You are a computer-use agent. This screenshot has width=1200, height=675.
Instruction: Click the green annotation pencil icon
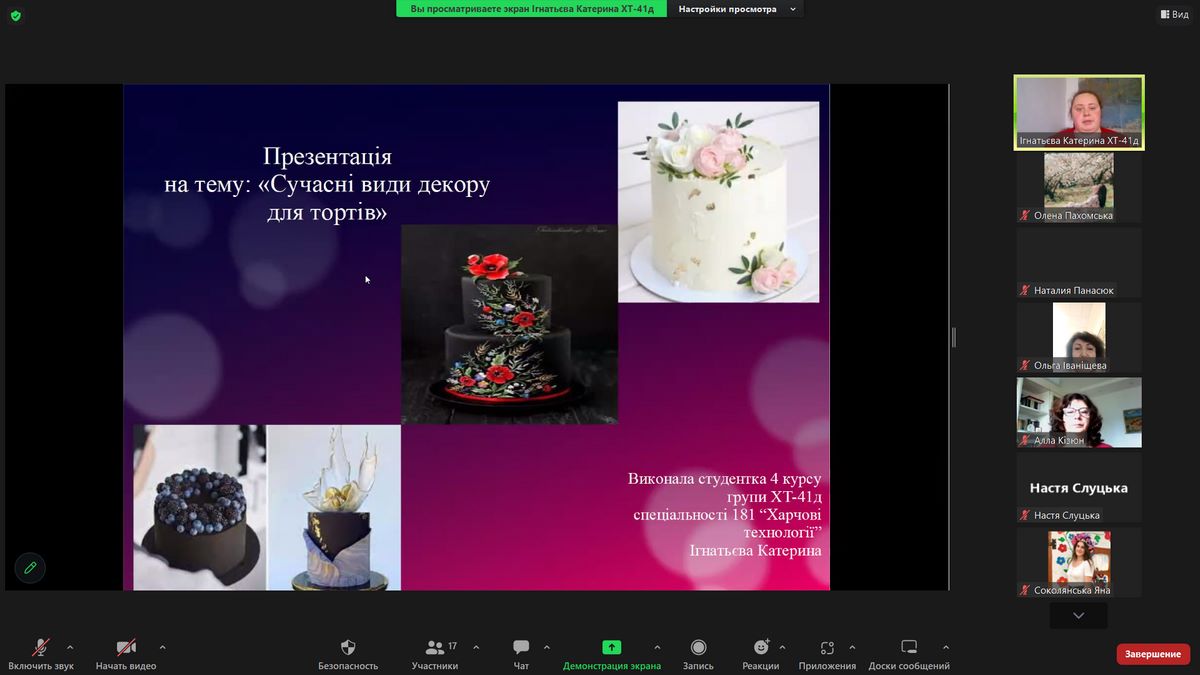click(30, 568)
